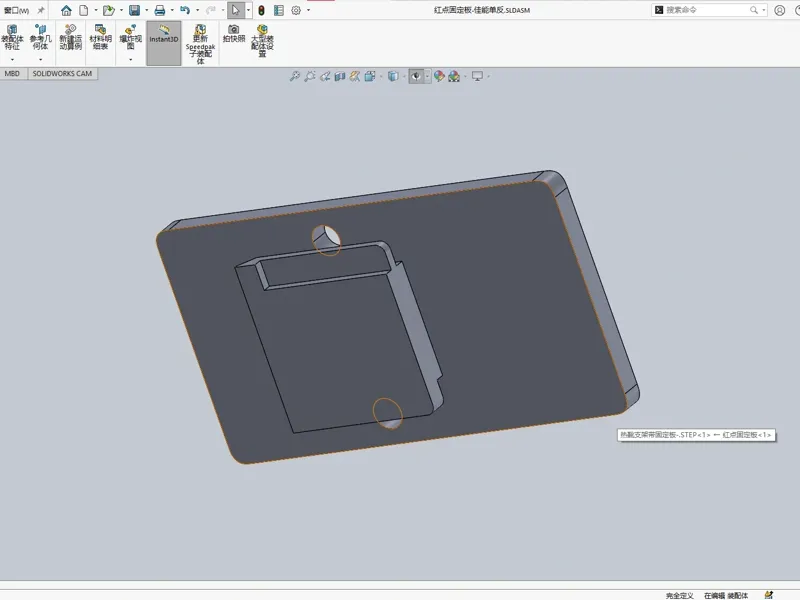This screenshot has width=800, height=600.
Task: Click the search commands input field
Action: 707,10
